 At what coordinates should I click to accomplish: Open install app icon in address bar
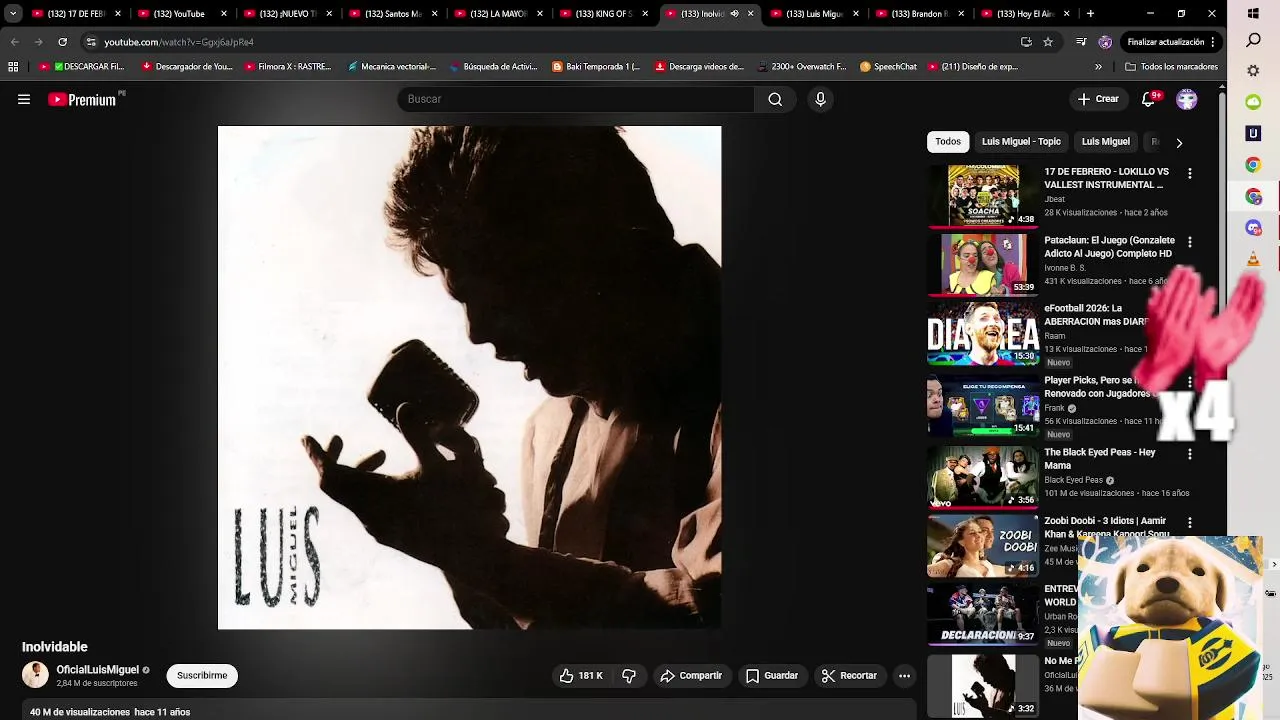[1026, 42]
